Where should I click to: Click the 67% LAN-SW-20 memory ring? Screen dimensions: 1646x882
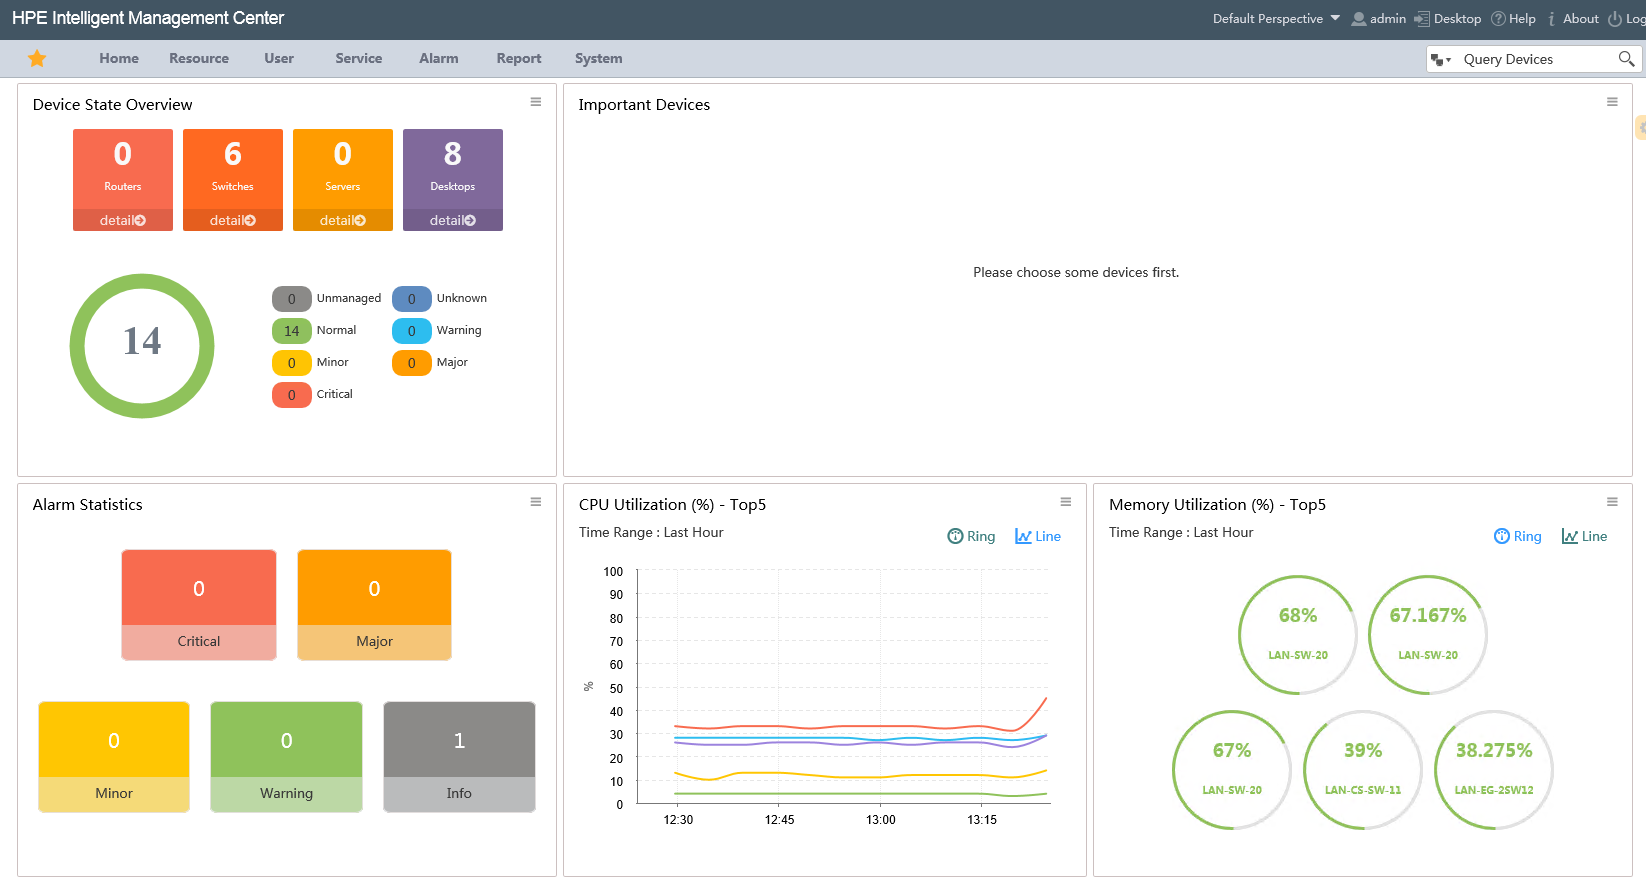pos(1232,770)
